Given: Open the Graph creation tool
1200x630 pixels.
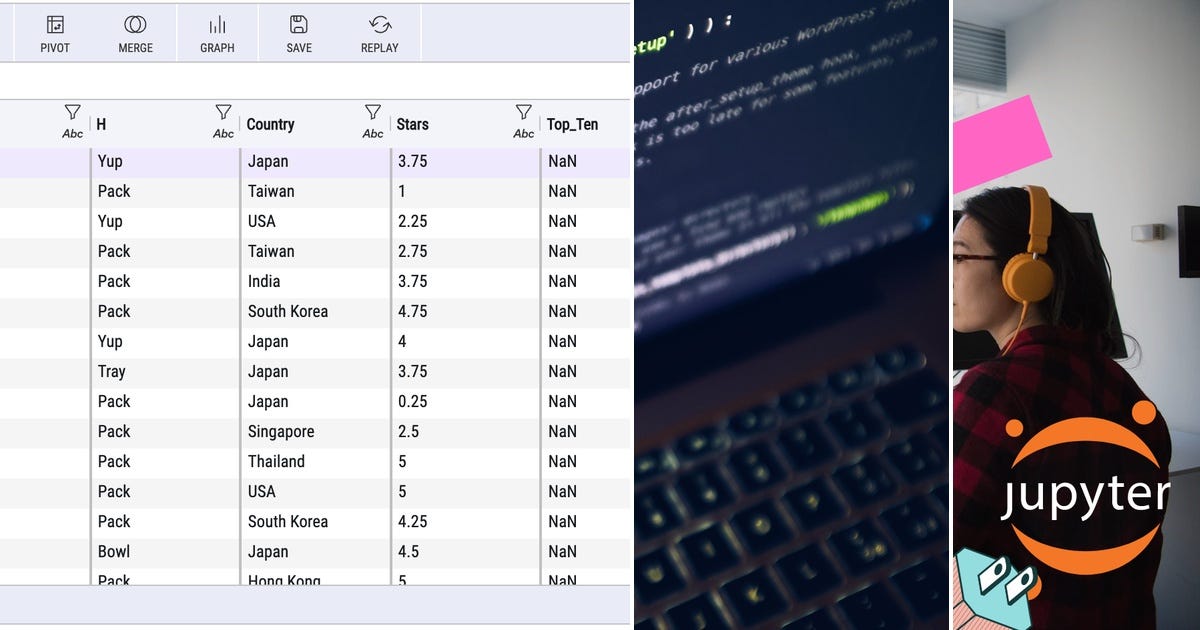Looking at the screenshot, I should point(217,32).
